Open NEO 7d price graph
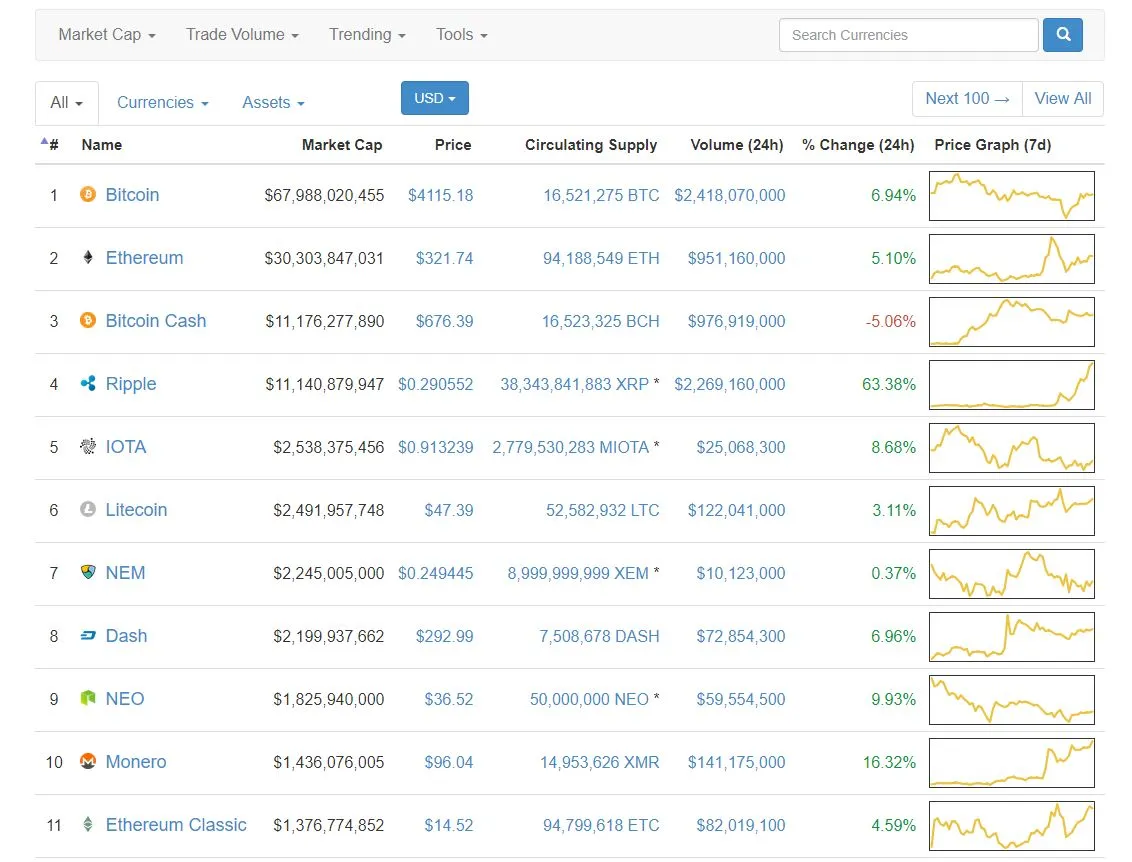1132x862 pixels. 1011,700
